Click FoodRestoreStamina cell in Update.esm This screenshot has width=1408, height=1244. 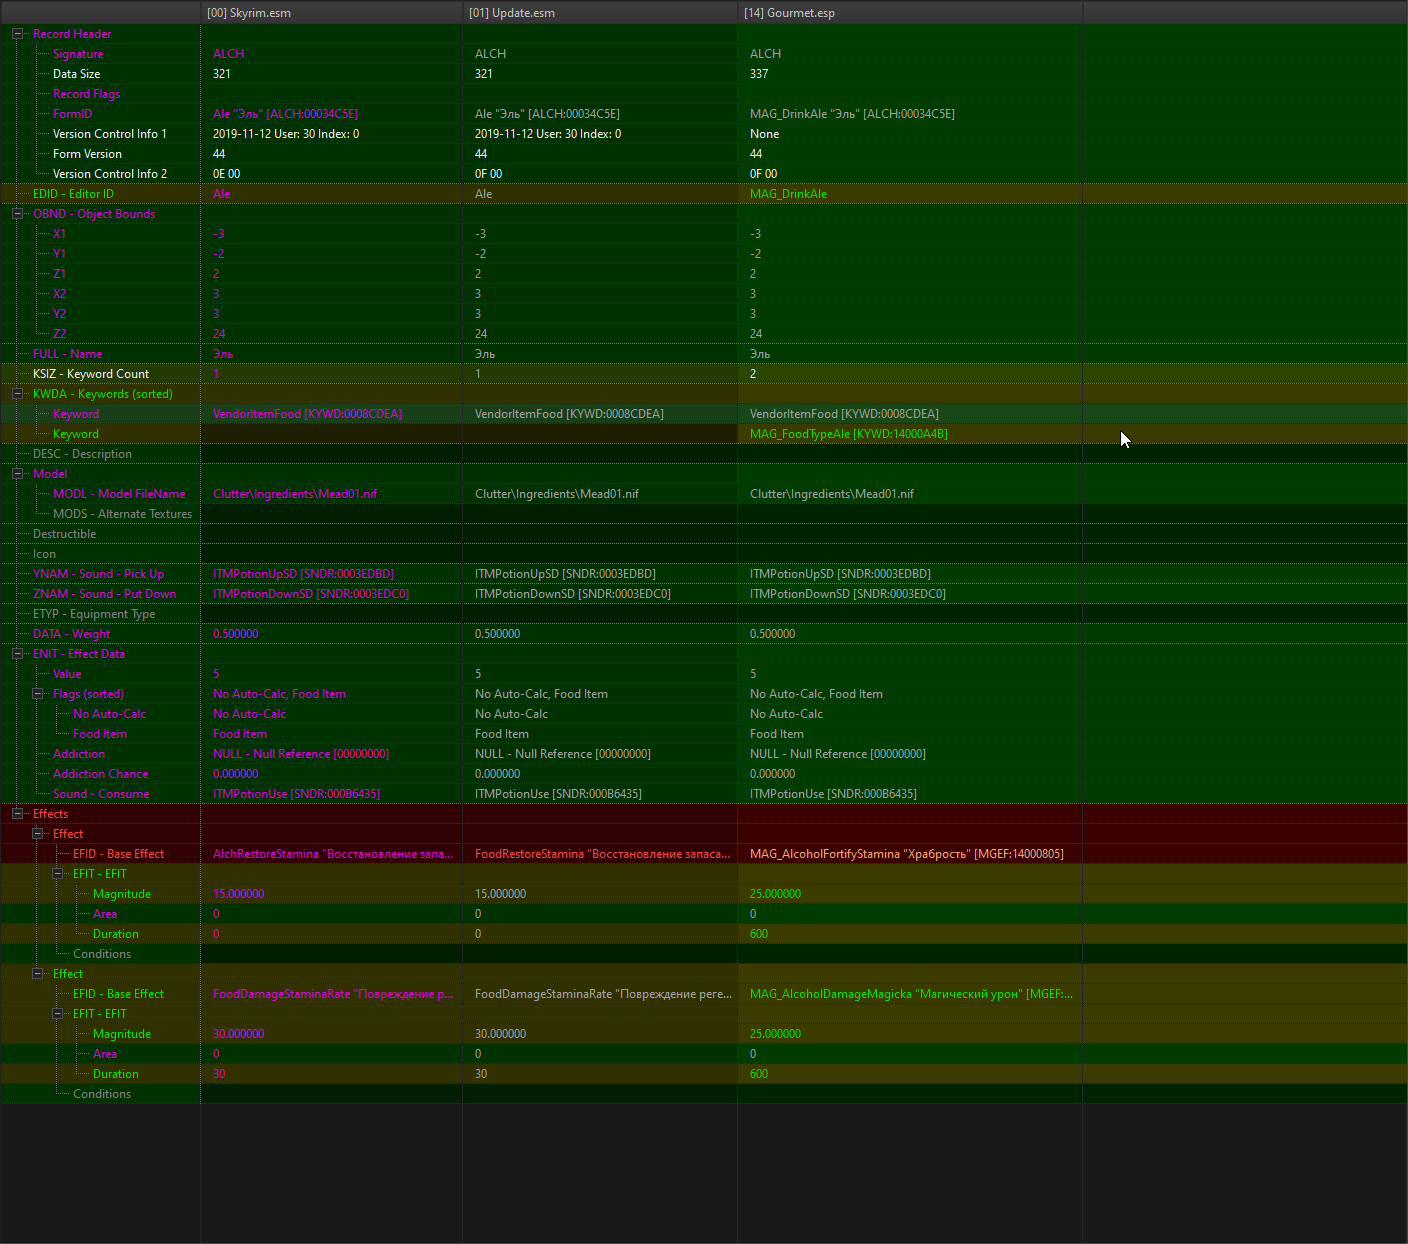point(602,854)
